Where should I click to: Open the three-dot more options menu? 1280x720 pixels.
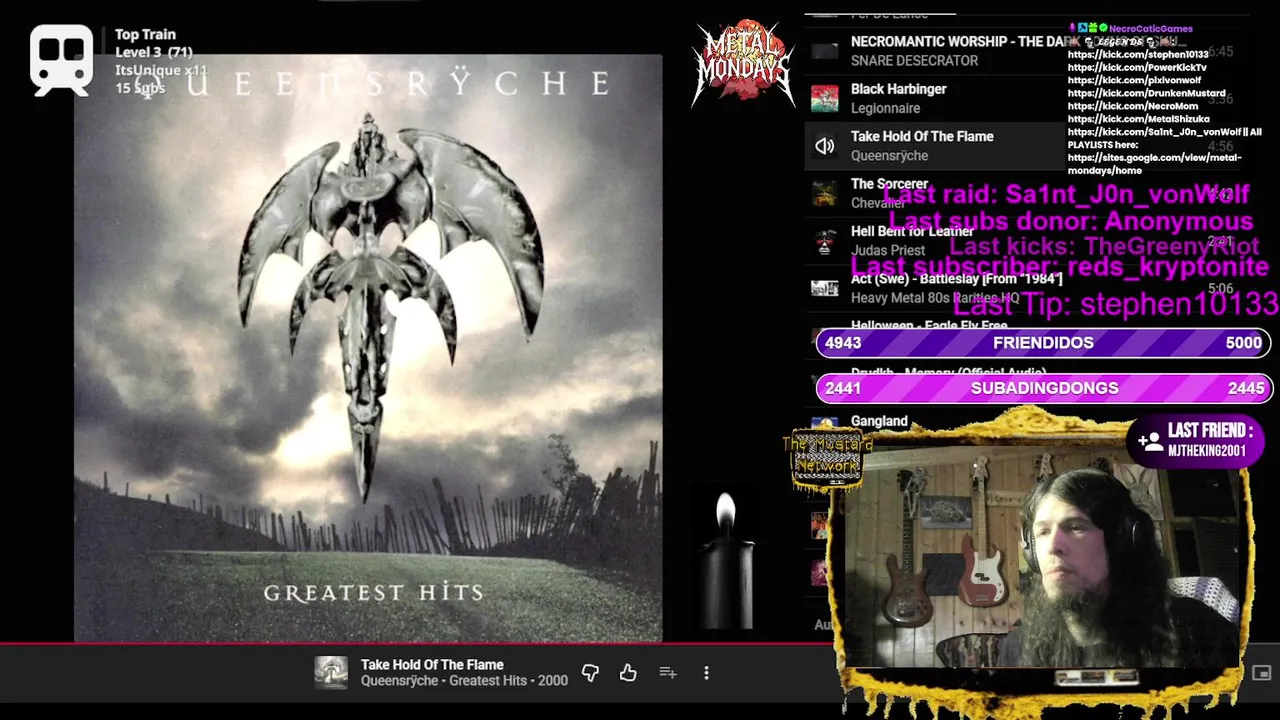coord(706,673)
